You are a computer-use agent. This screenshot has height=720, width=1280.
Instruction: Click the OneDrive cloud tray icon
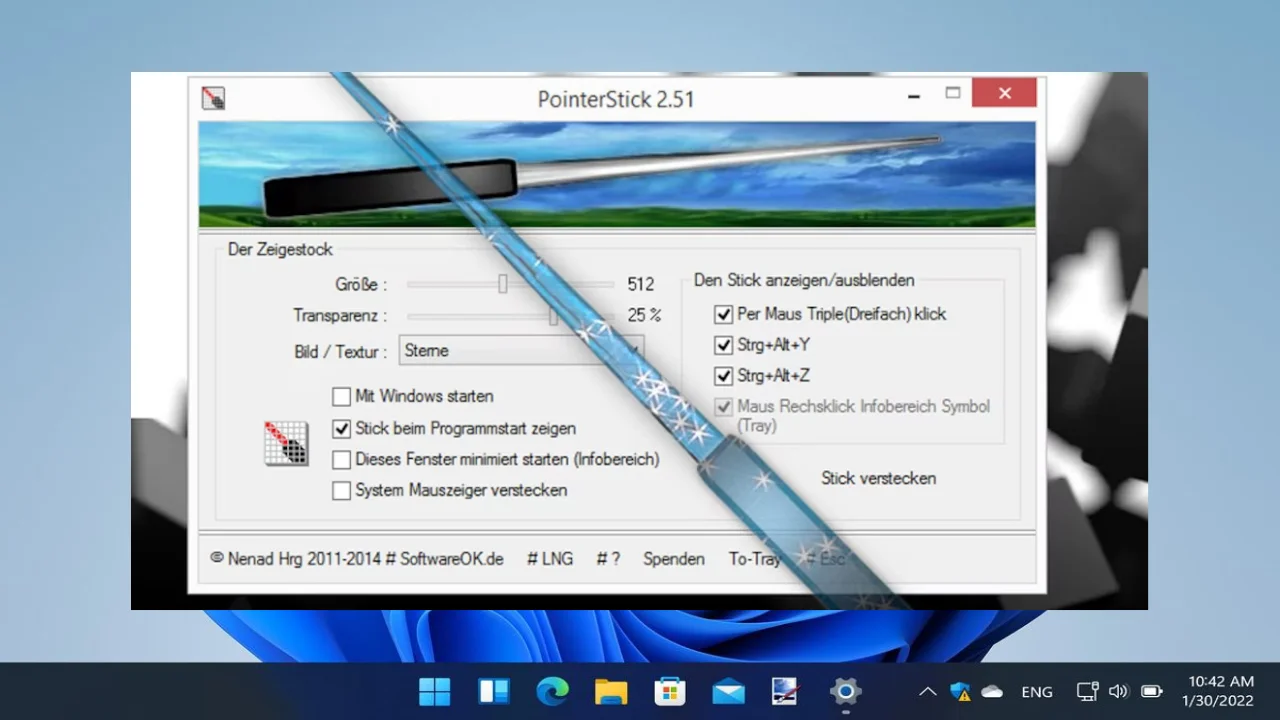pyautogui.click(x=992, y=691)
